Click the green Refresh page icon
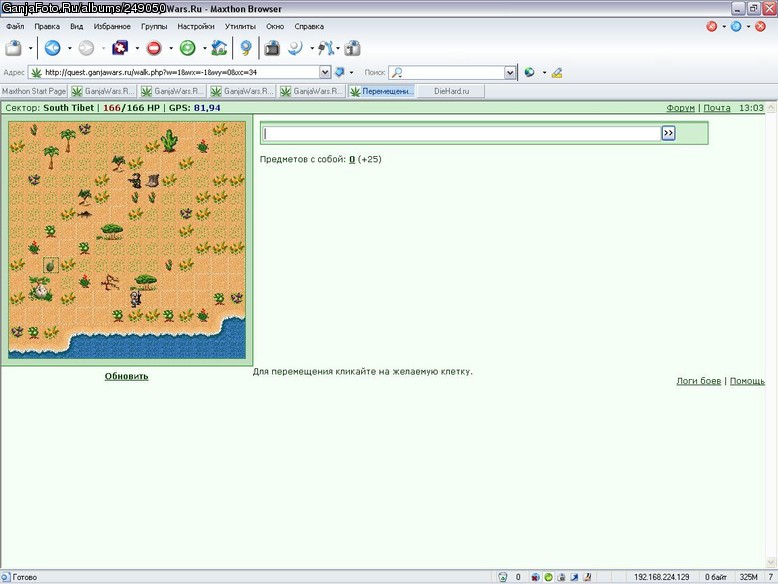Viewport: 778px width, 584px height. (188, 48)
